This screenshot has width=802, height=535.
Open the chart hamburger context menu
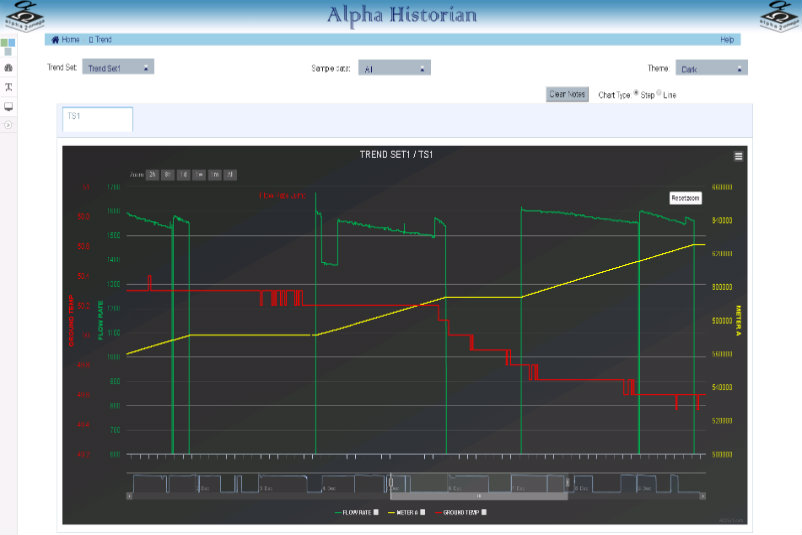pyautogui.click(x=738, y=156)
